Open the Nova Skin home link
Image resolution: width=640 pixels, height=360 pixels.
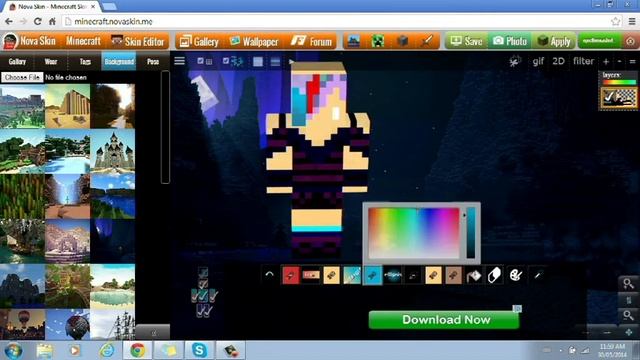pos(29,41)
